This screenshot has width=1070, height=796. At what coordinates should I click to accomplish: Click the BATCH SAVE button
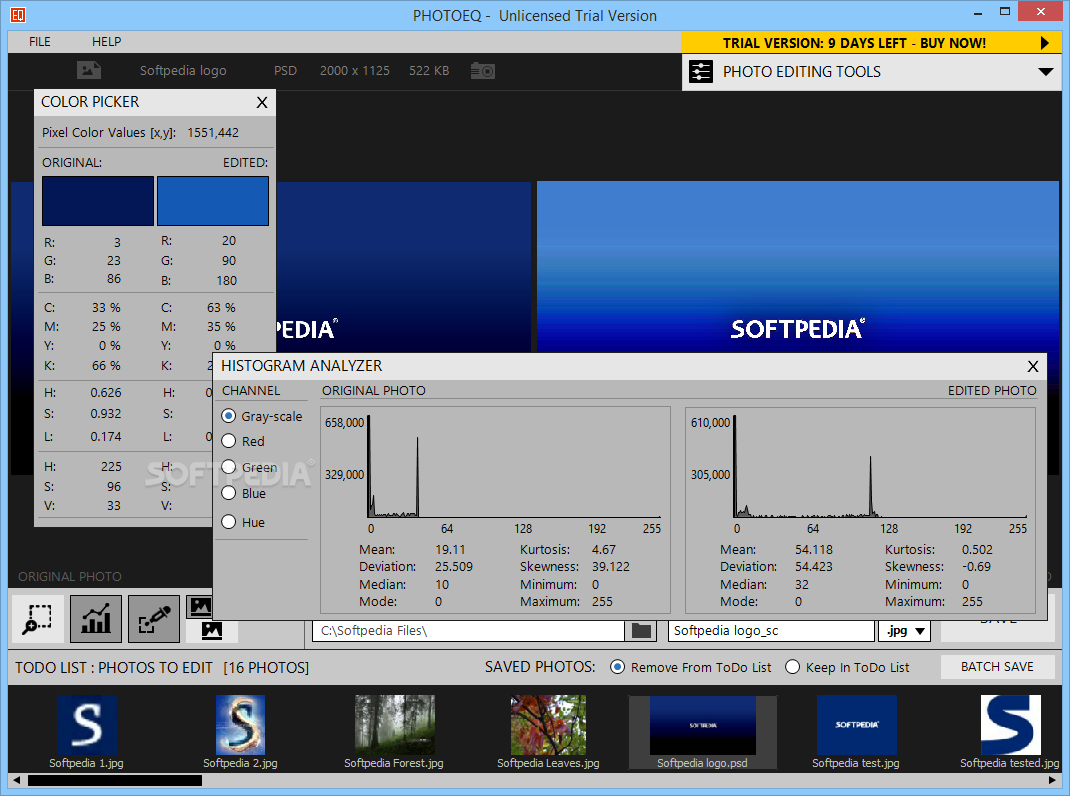coord(997,667)
